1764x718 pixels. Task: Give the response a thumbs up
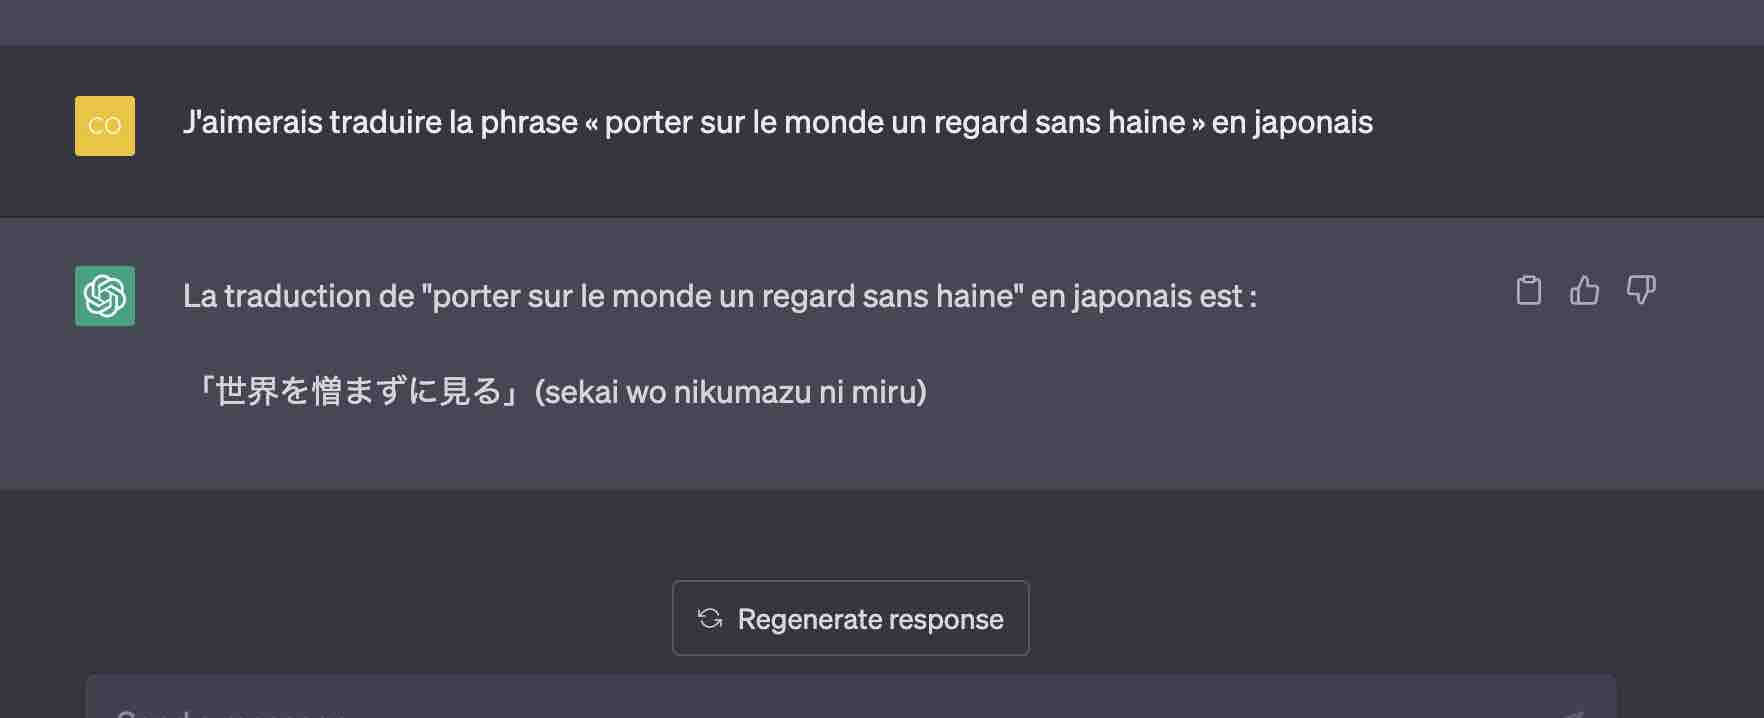(1584, 290)
